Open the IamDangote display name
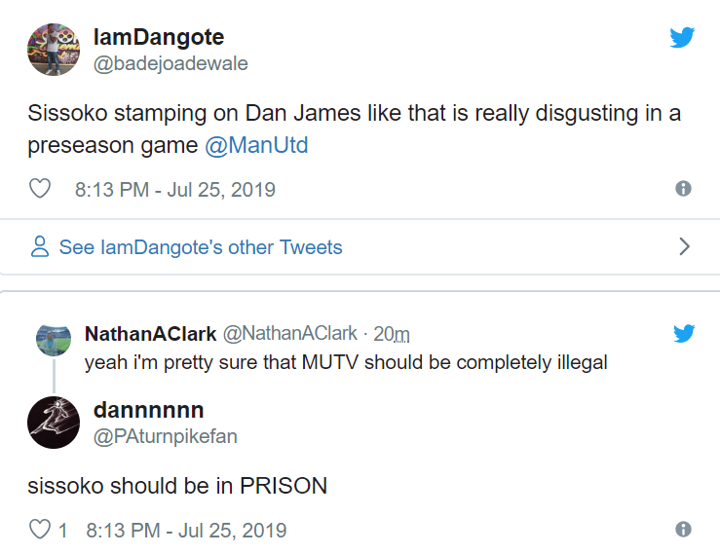The height and width of the screenshot is (554, 720). pos(158,38)
